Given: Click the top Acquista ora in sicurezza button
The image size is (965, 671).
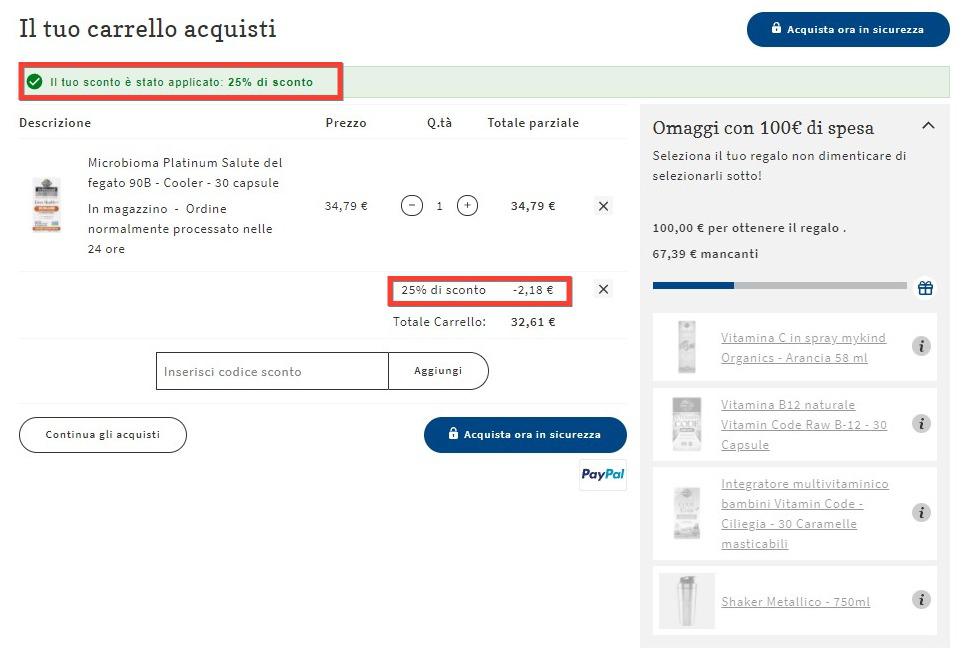Looking at the screenshot, I should (847, 30).
